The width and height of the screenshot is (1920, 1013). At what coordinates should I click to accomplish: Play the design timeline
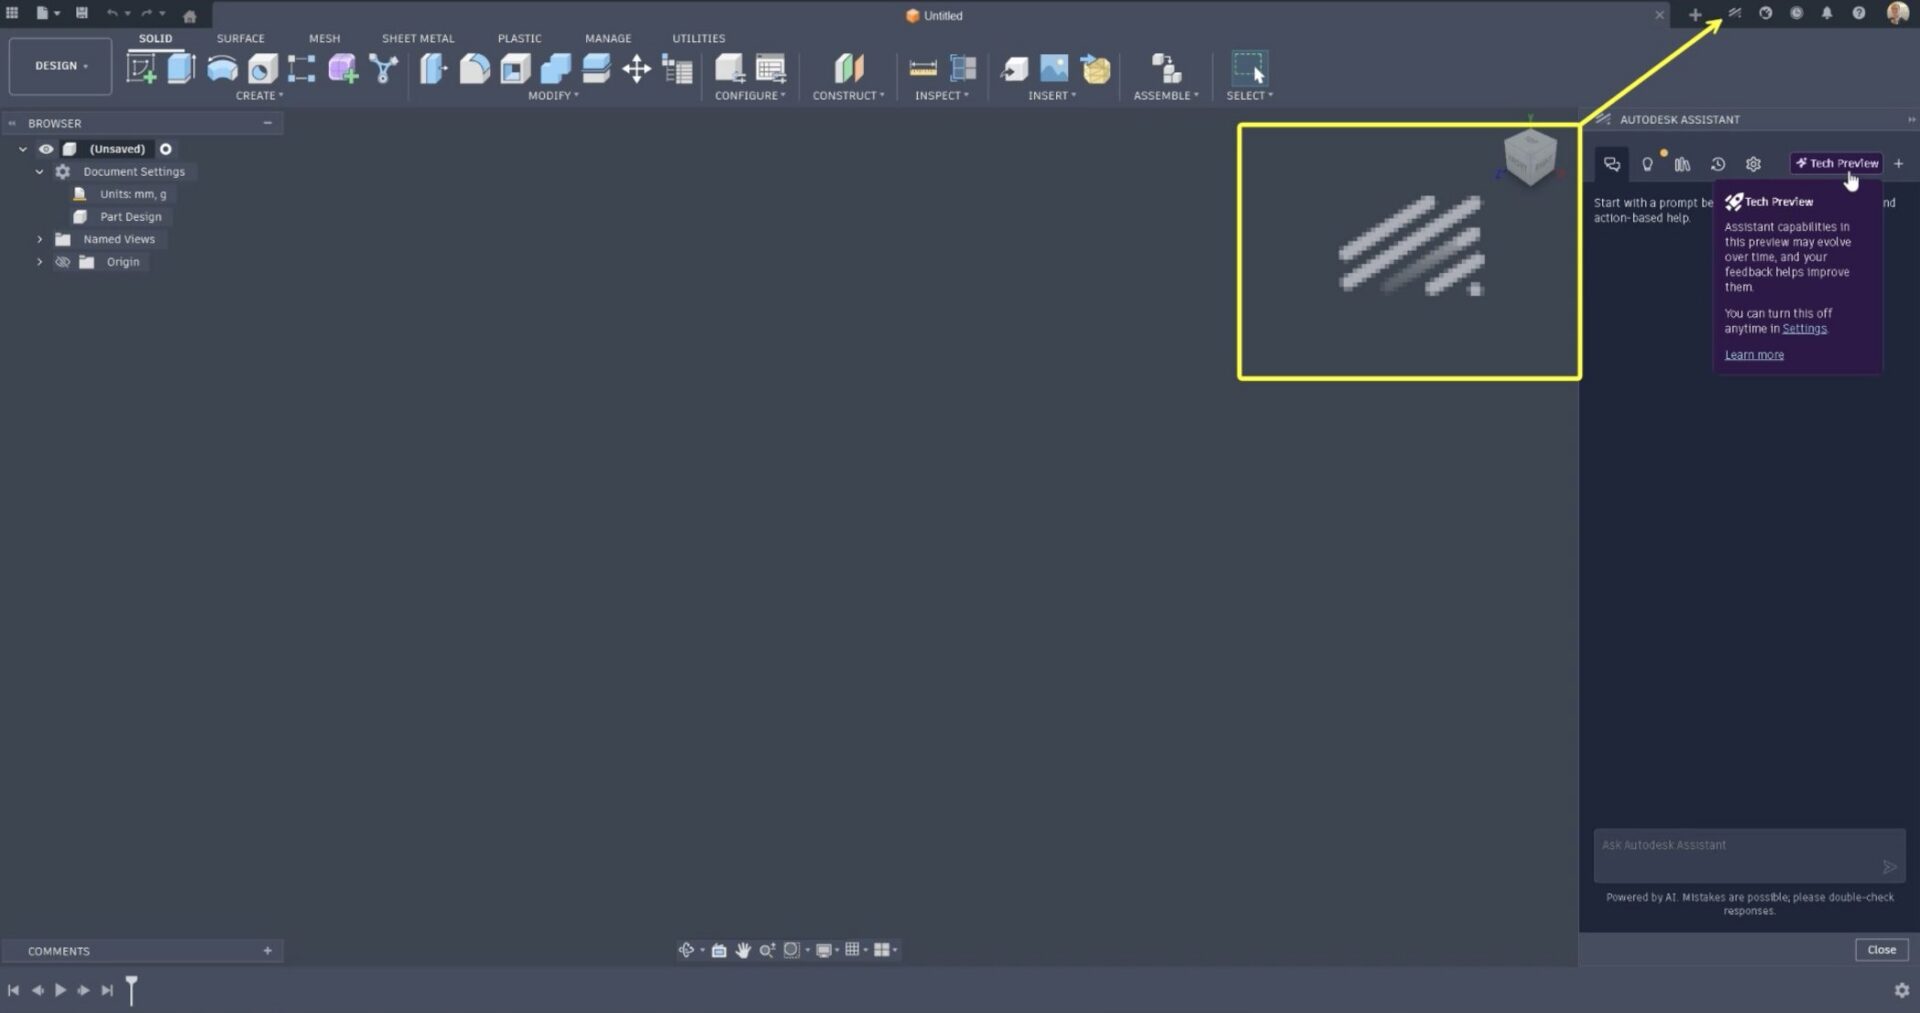tap(60, 990)
